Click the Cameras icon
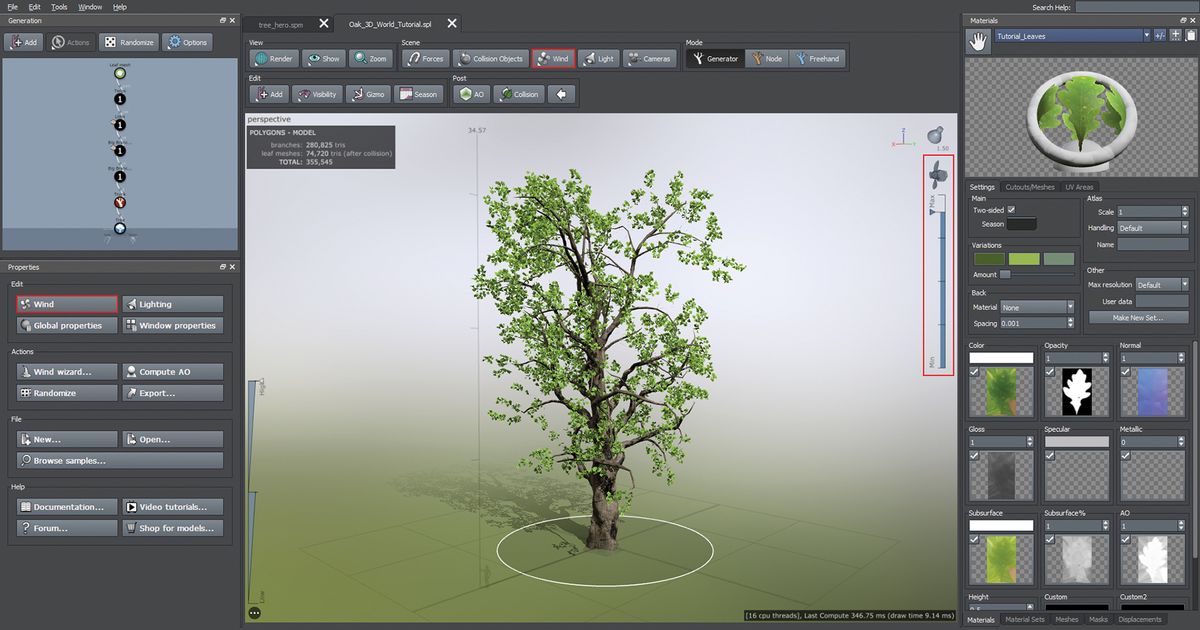Image resolution: width=1200 pixels, height=630 pixels. [650, 58]
